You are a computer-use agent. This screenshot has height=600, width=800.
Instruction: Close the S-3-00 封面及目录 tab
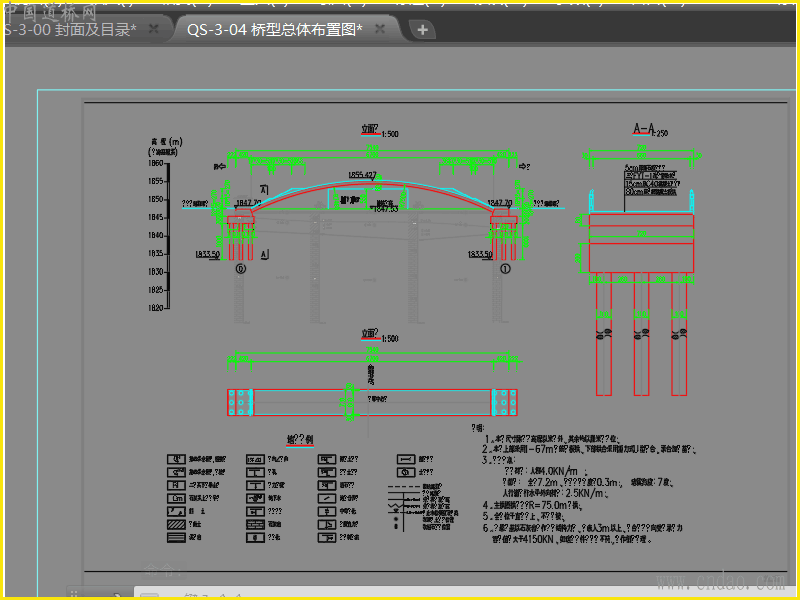pyautogui.click(x=153, y=29)
